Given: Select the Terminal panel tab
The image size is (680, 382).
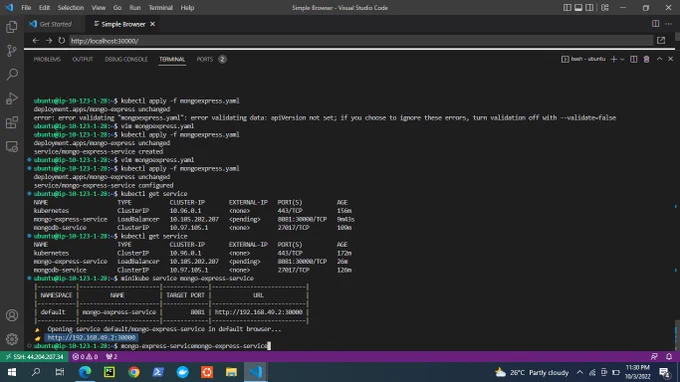Looking at the screenshot, I should coord(172,59).
